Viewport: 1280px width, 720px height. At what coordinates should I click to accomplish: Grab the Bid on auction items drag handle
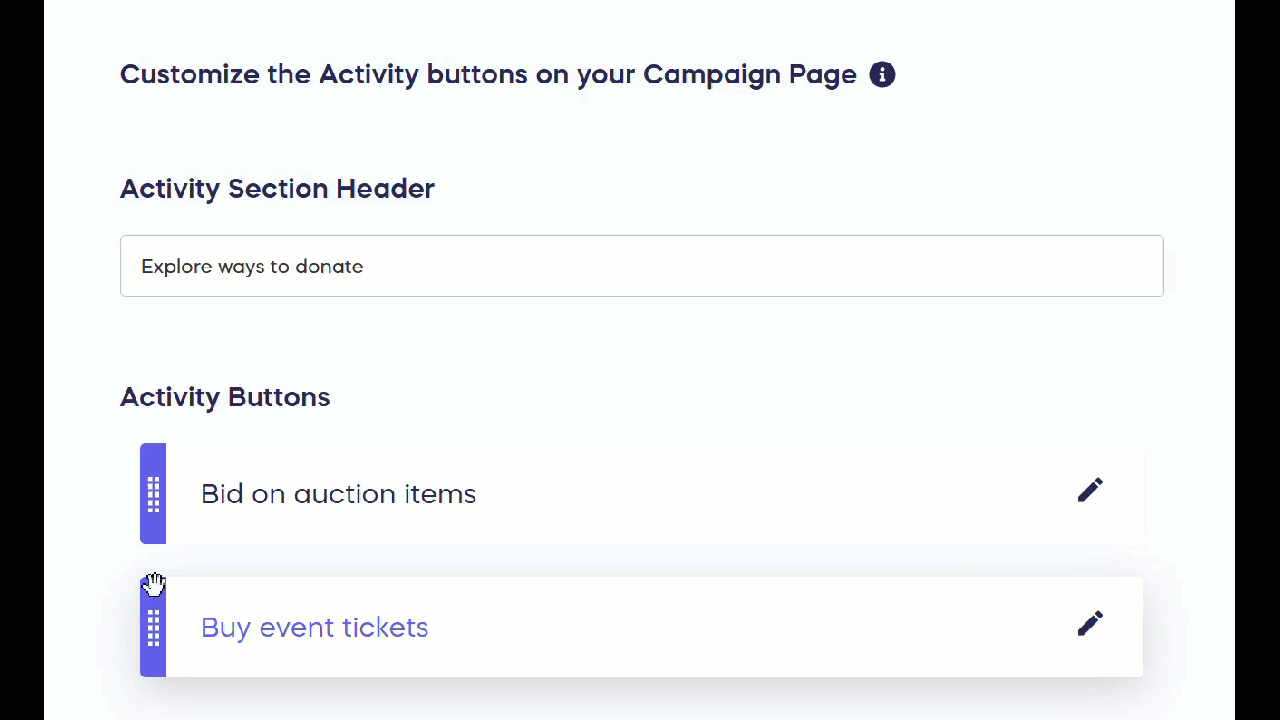click(153, 494)
